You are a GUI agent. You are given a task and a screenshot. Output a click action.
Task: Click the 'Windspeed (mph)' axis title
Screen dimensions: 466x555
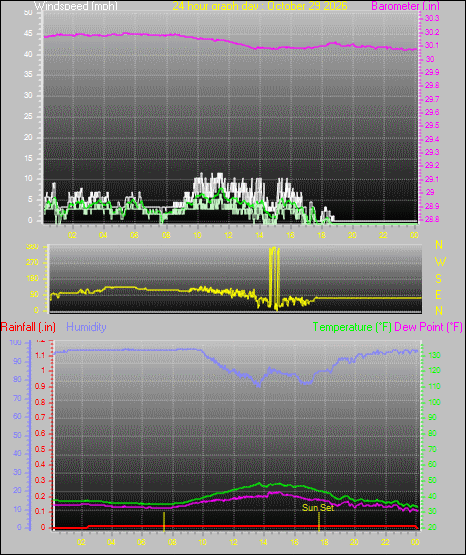coord(76,6)
